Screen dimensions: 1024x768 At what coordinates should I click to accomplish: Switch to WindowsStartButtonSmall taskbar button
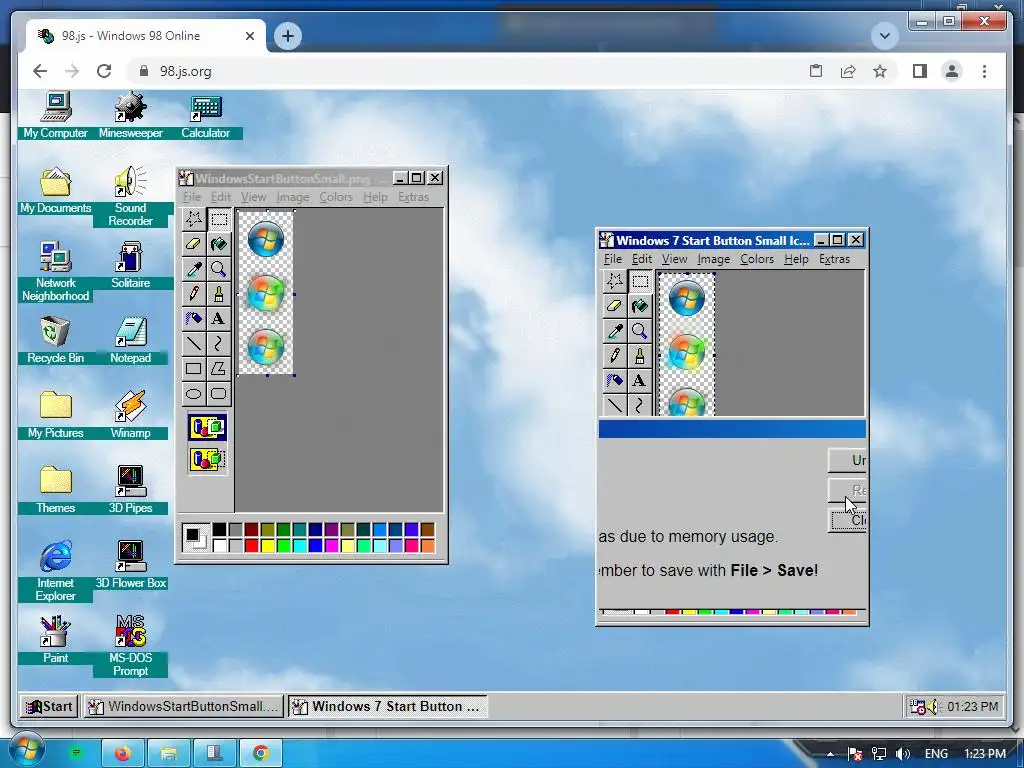[184, 706]
